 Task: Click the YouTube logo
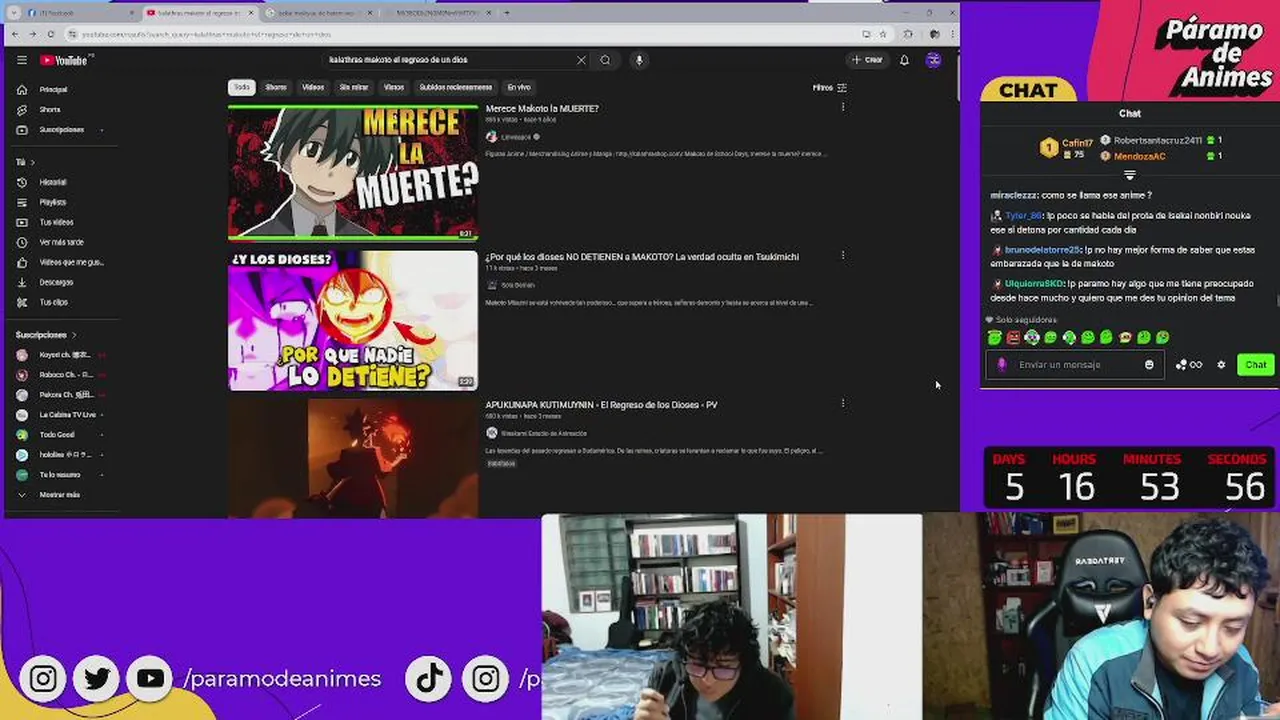click(66, 60)
